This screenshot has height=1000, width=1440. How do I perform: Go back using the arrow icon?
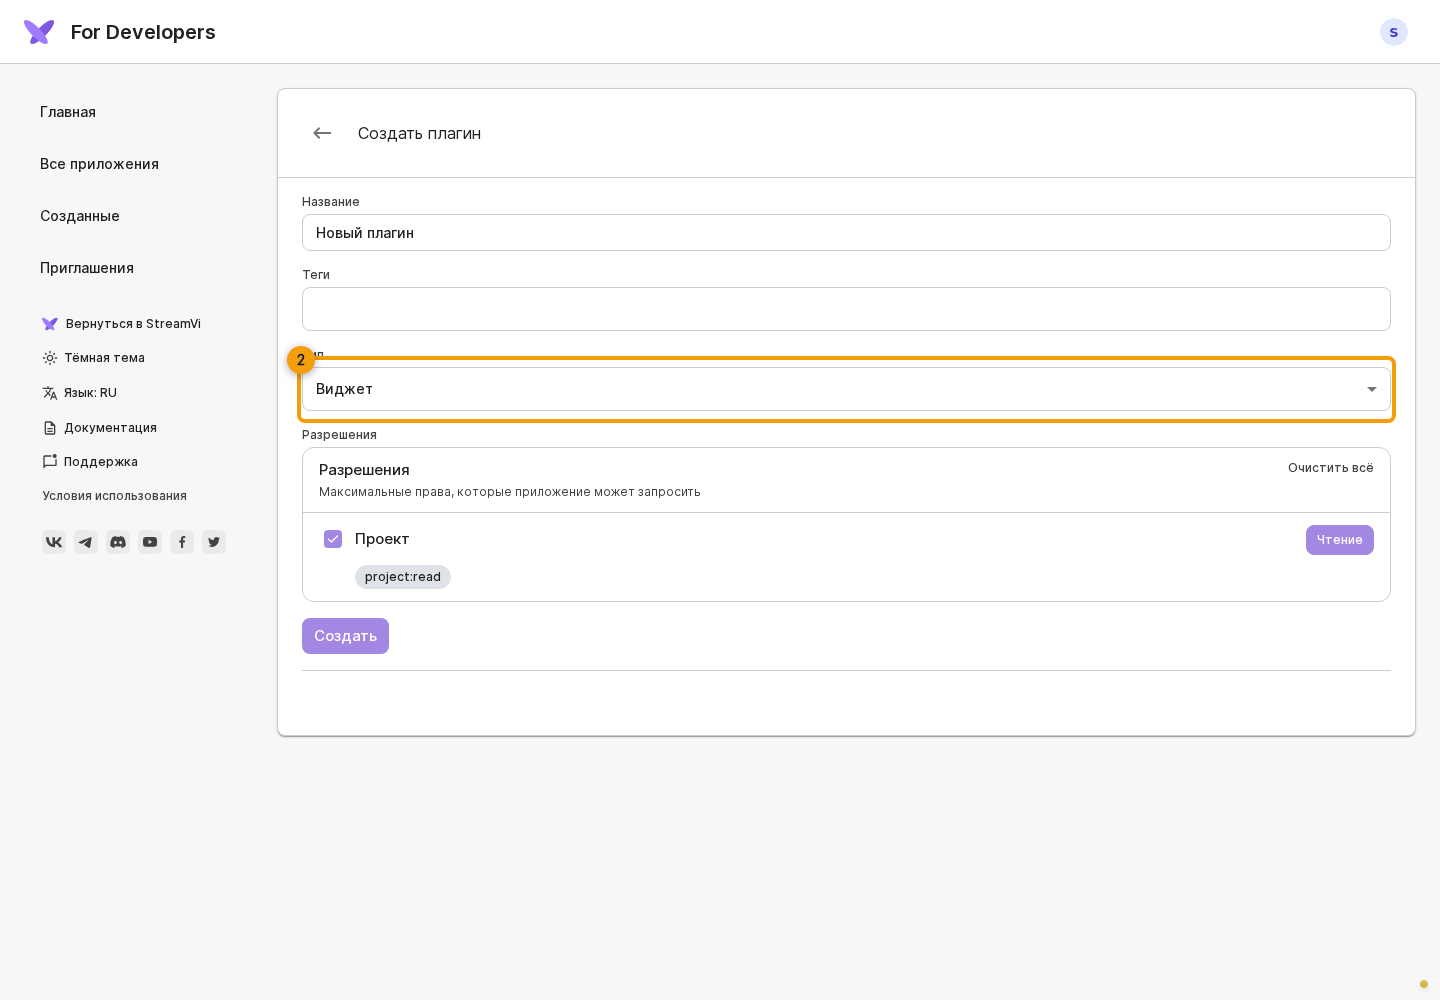322,133
